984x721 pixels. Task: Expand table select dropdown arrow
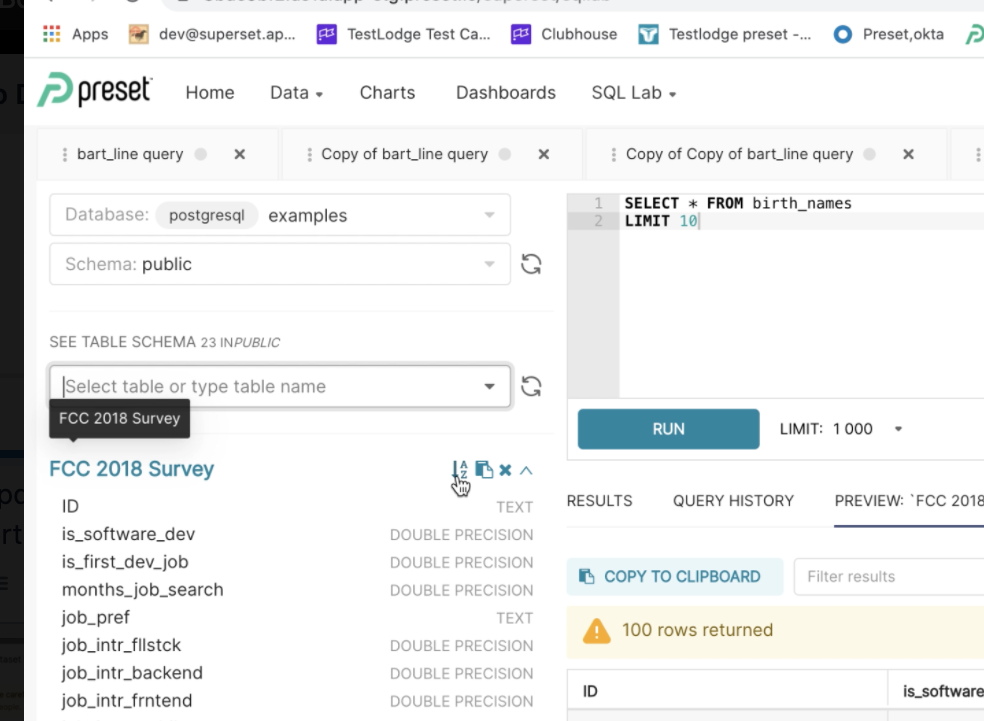click(x=489, y=387)
